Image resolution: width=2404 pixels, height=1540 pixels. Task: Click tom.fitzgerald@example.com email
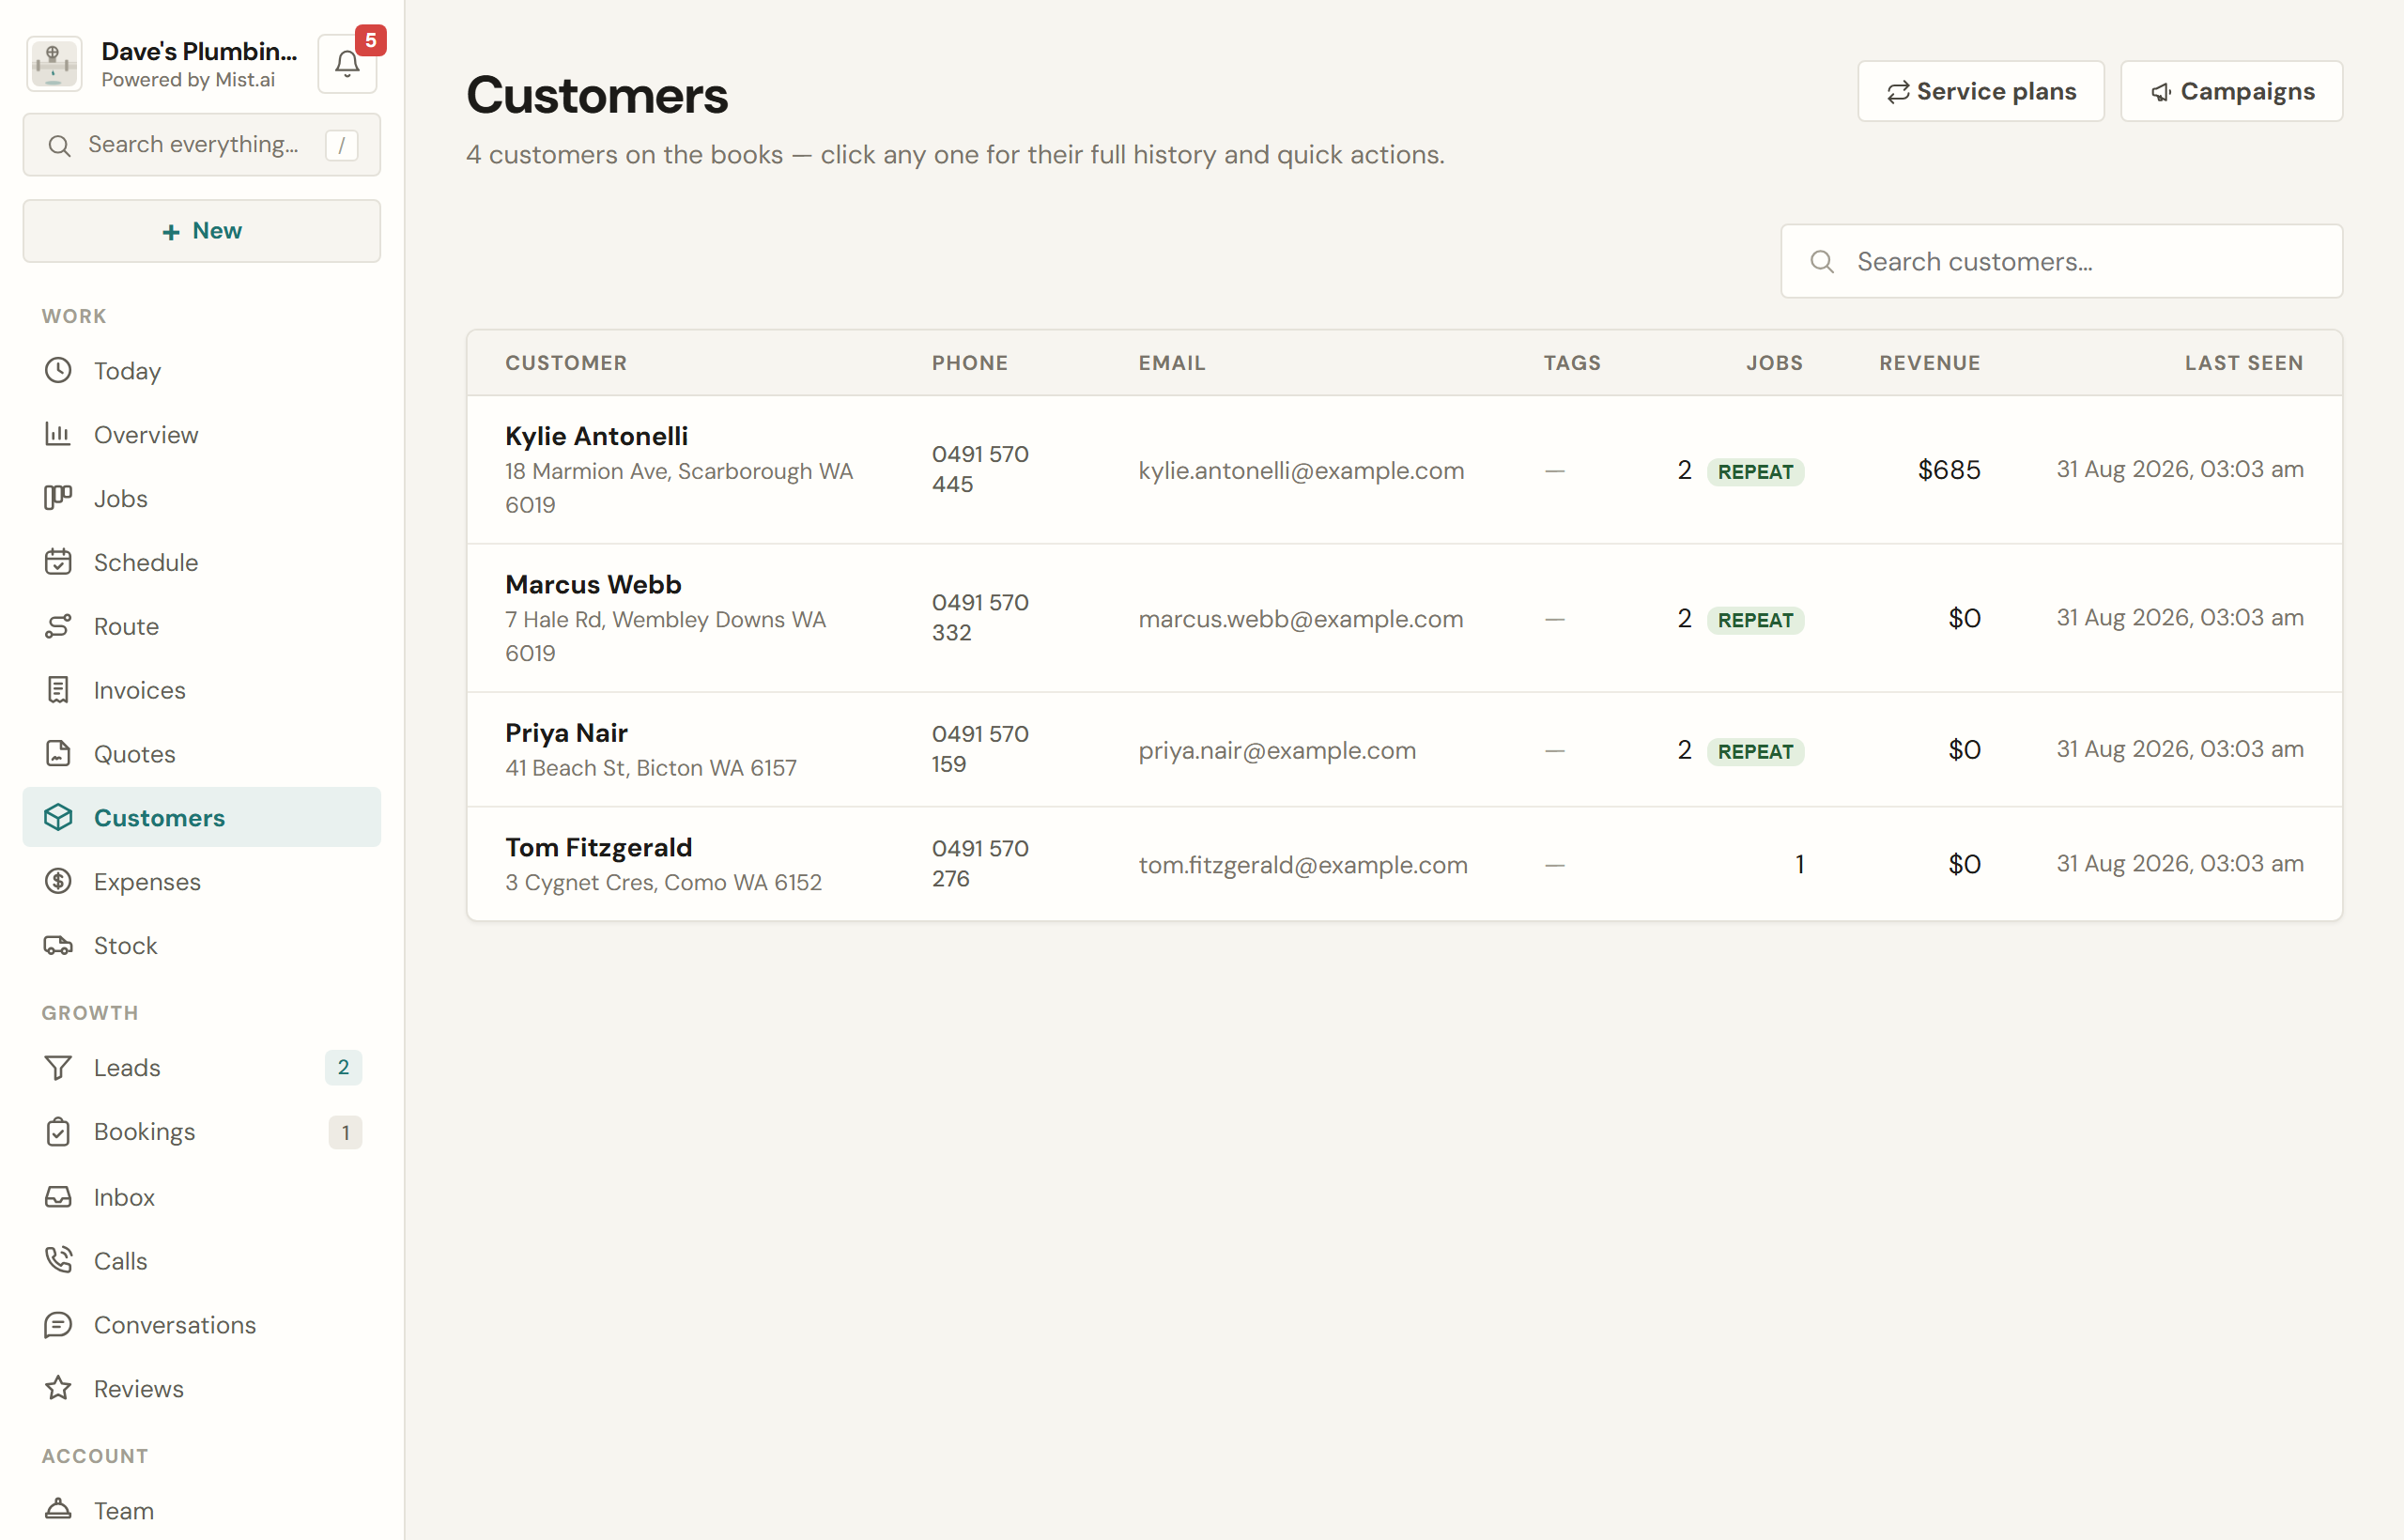[1303, 865]
